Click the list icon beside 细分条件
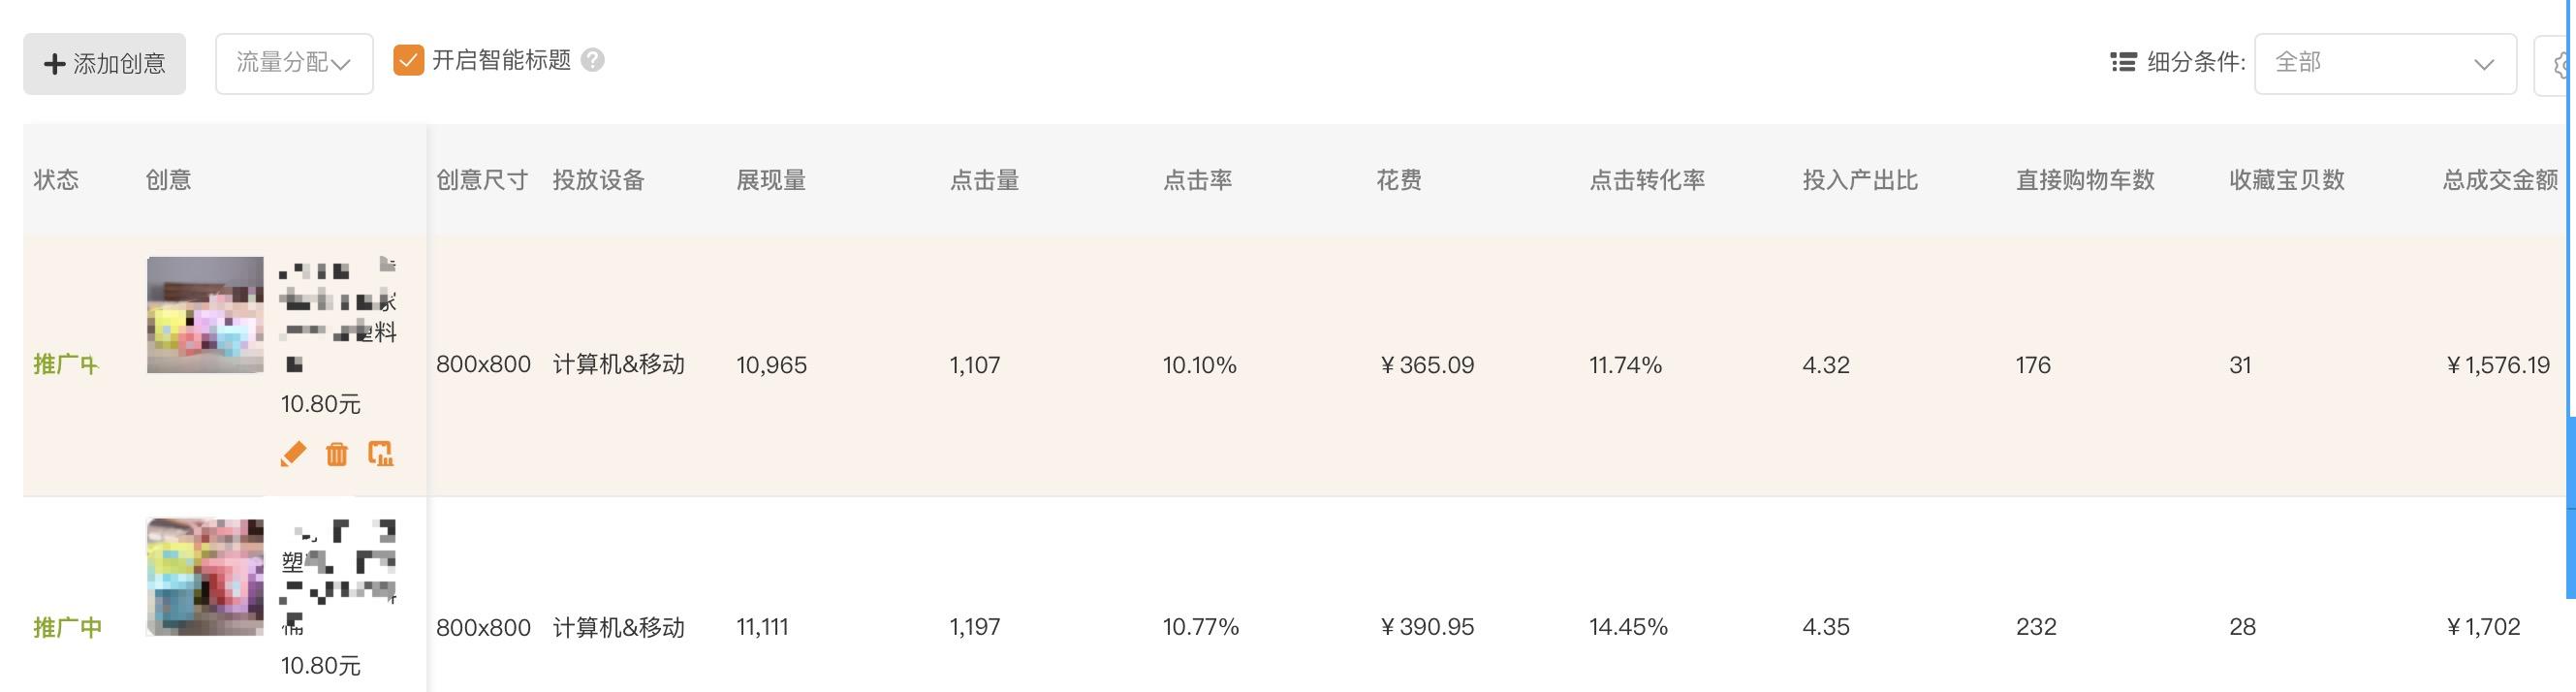Screen dimensions: 2576x692 tap(2126, 62)
